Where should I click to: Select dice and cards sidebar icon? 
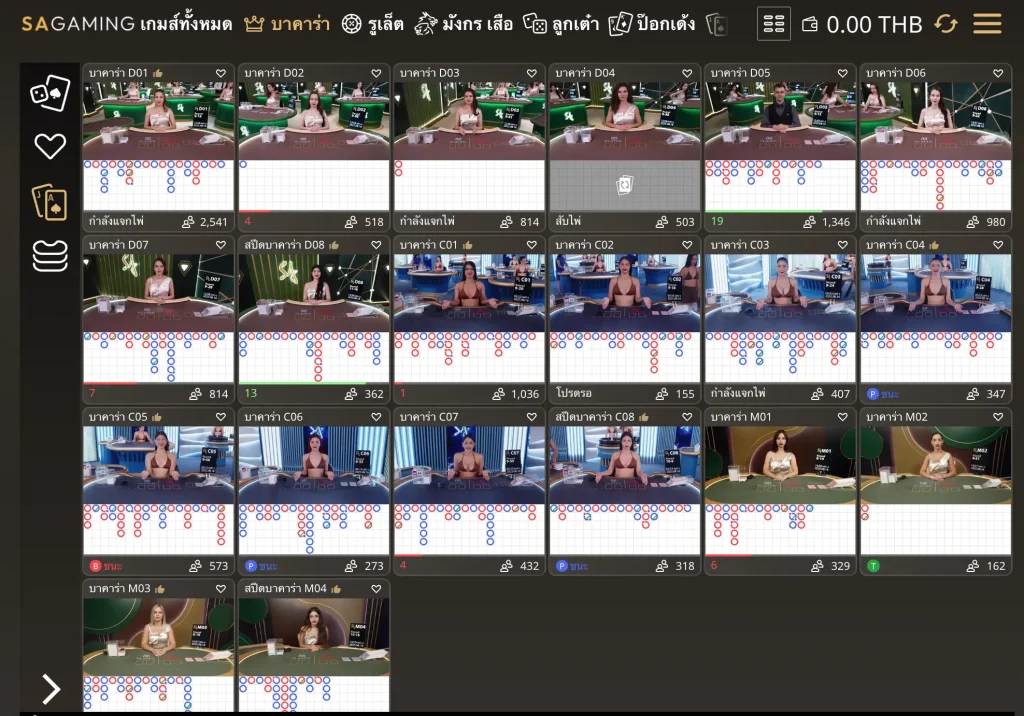(x=50, y=93)
